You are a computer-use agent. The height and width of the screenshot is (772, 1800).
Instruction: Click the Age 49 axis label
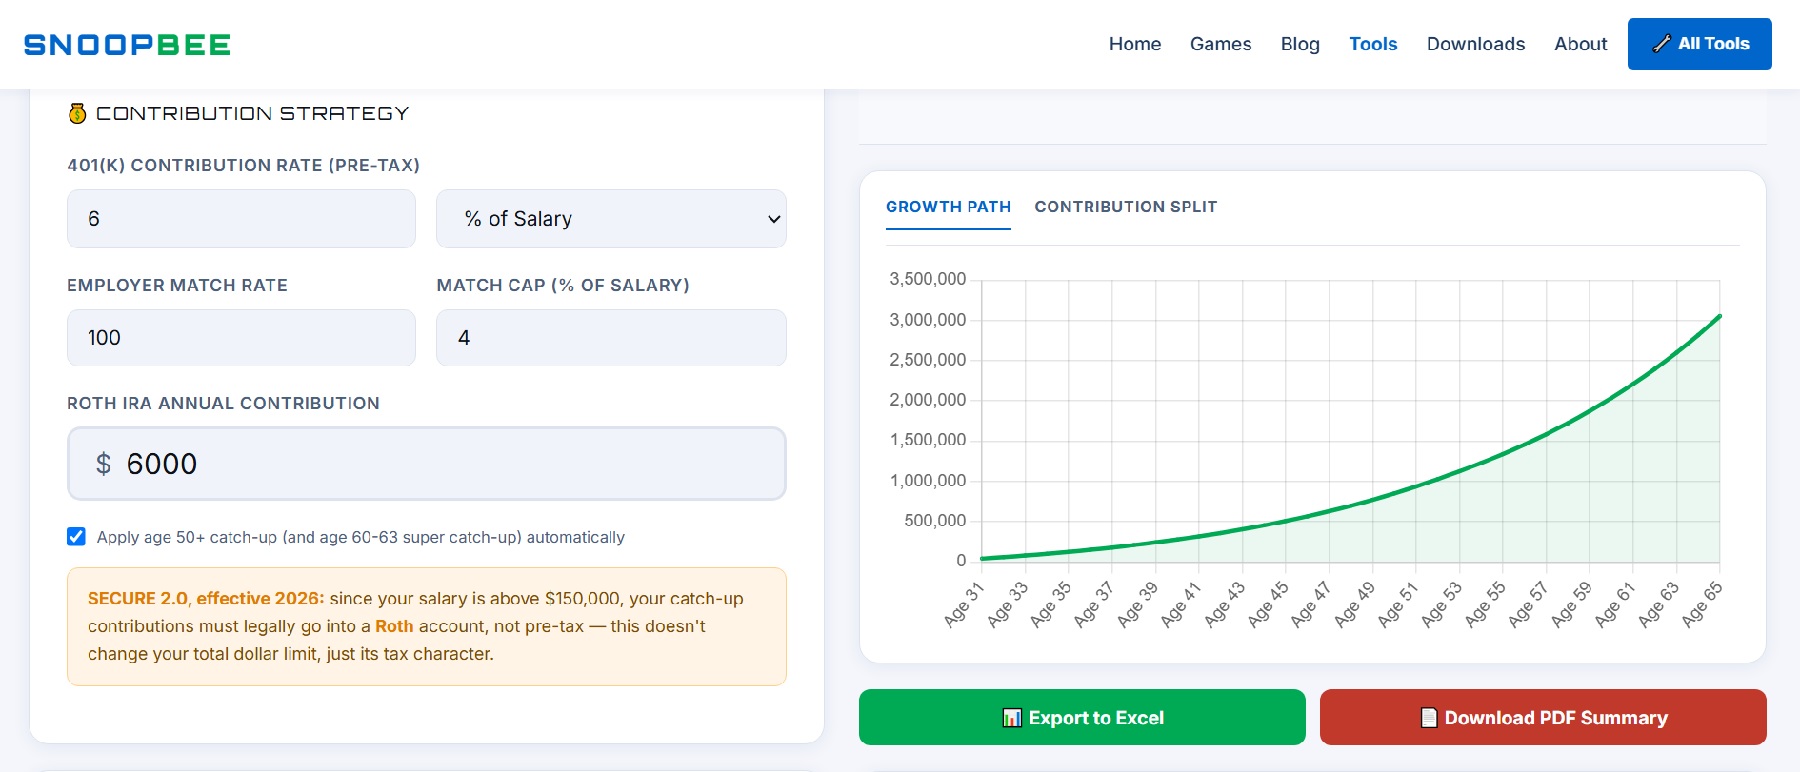(1355, 604)
